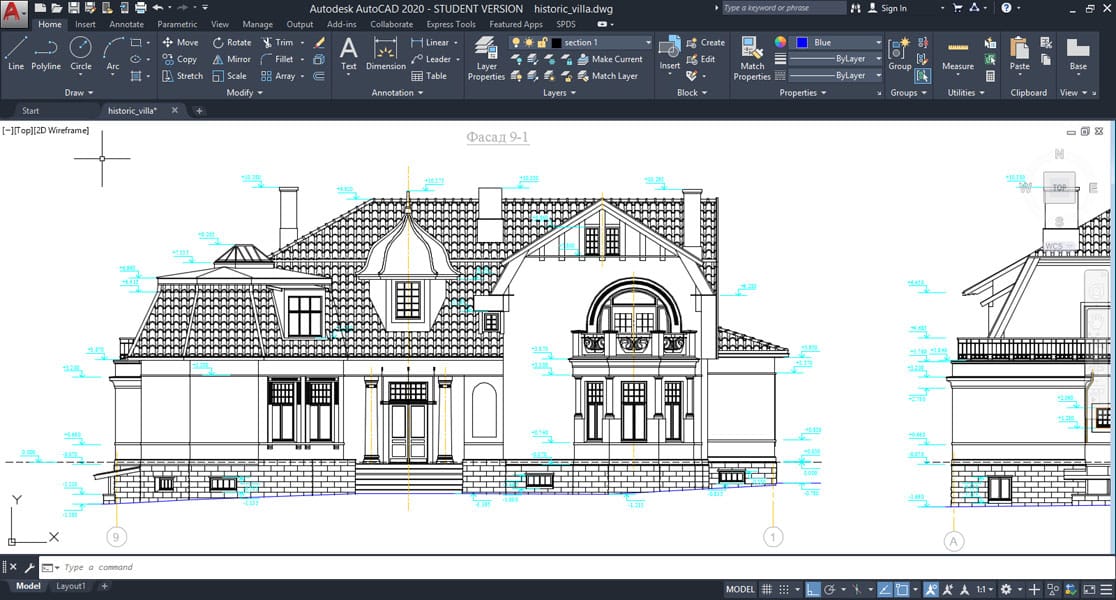Switch to the Layout1 tab
Screen dimensions: 1116x600
tap(71, 587)
